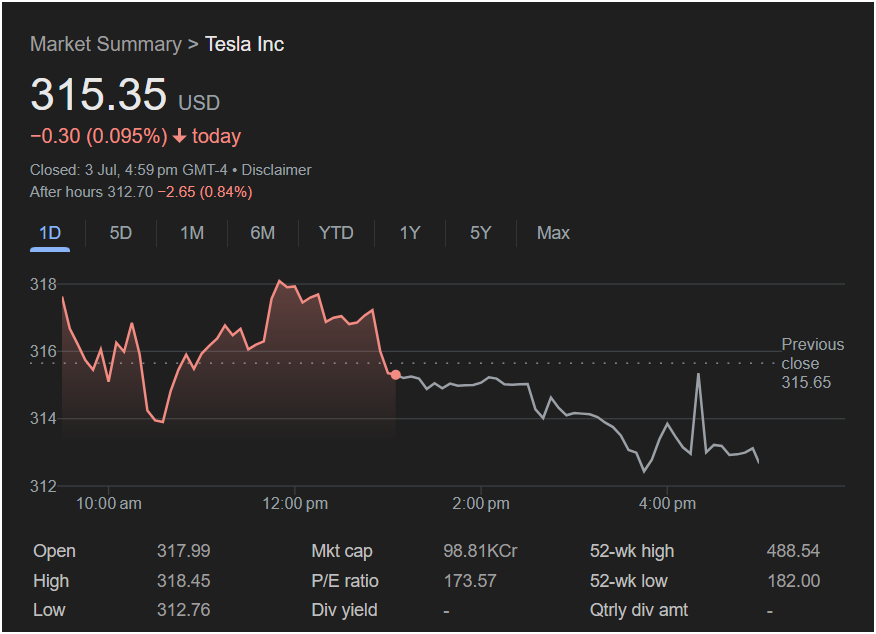Click the Qtrly div amt label

pos(639,610)
